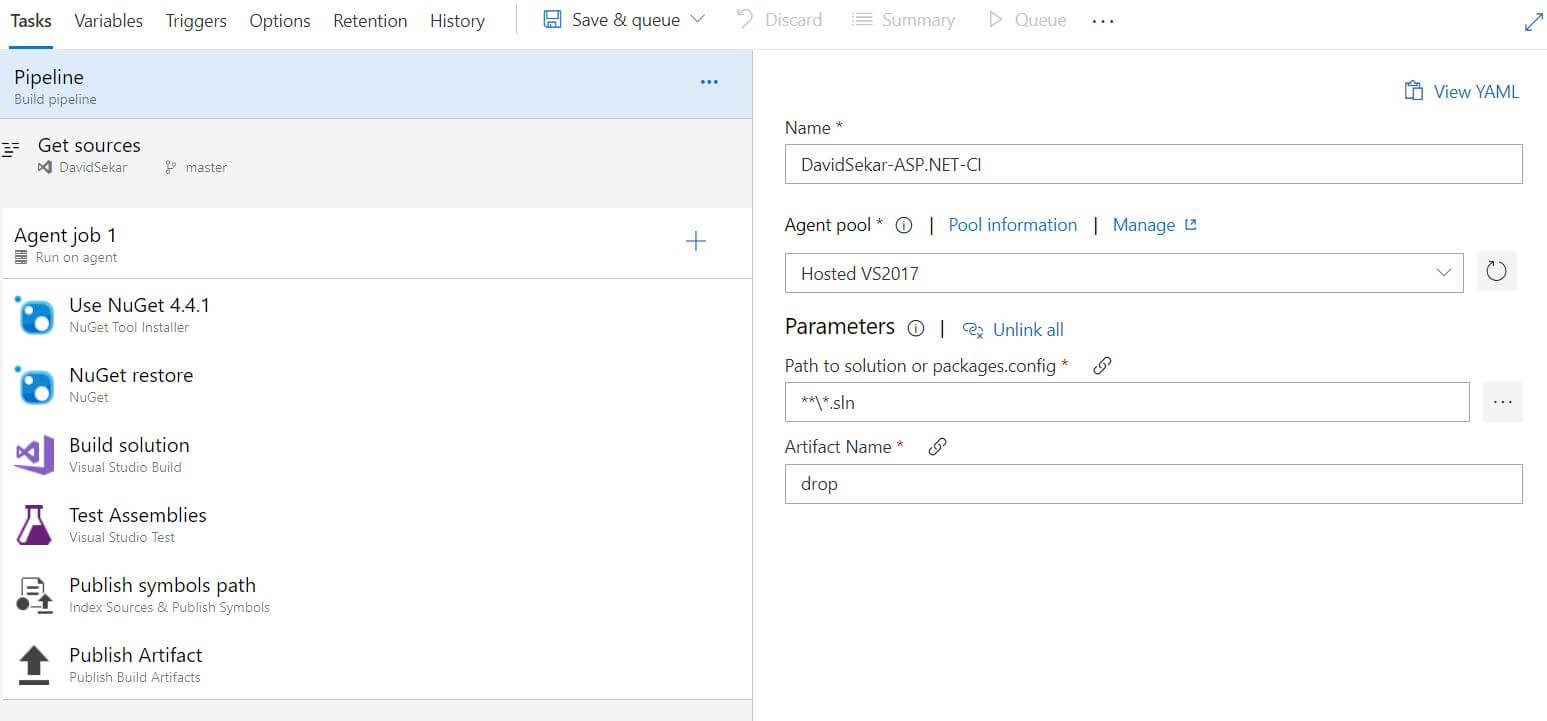Open the Variables tab
Image resolution: width=1547 pixels, height=721 pixels.
click(x=108, y=20)
